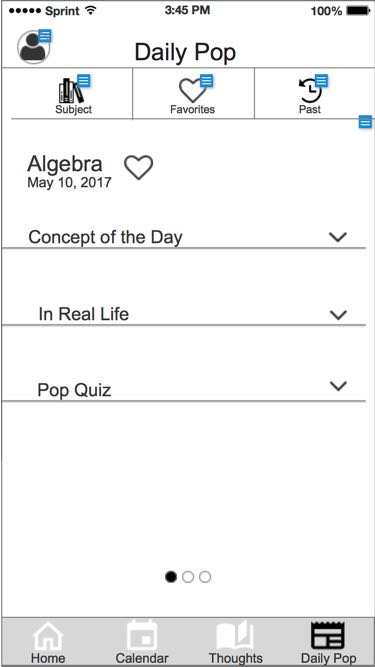Open Favorites heart icon in top bar

(193, 91)
